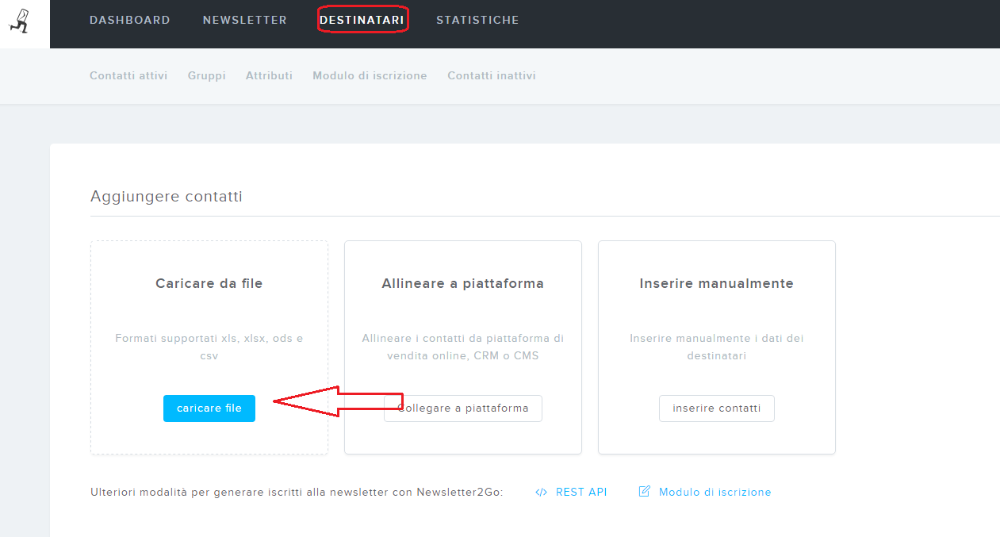Follow the Modulo di iscrizione link at bottom
The width and height of the screenshot is (1000, 537).
coord(715,492)
